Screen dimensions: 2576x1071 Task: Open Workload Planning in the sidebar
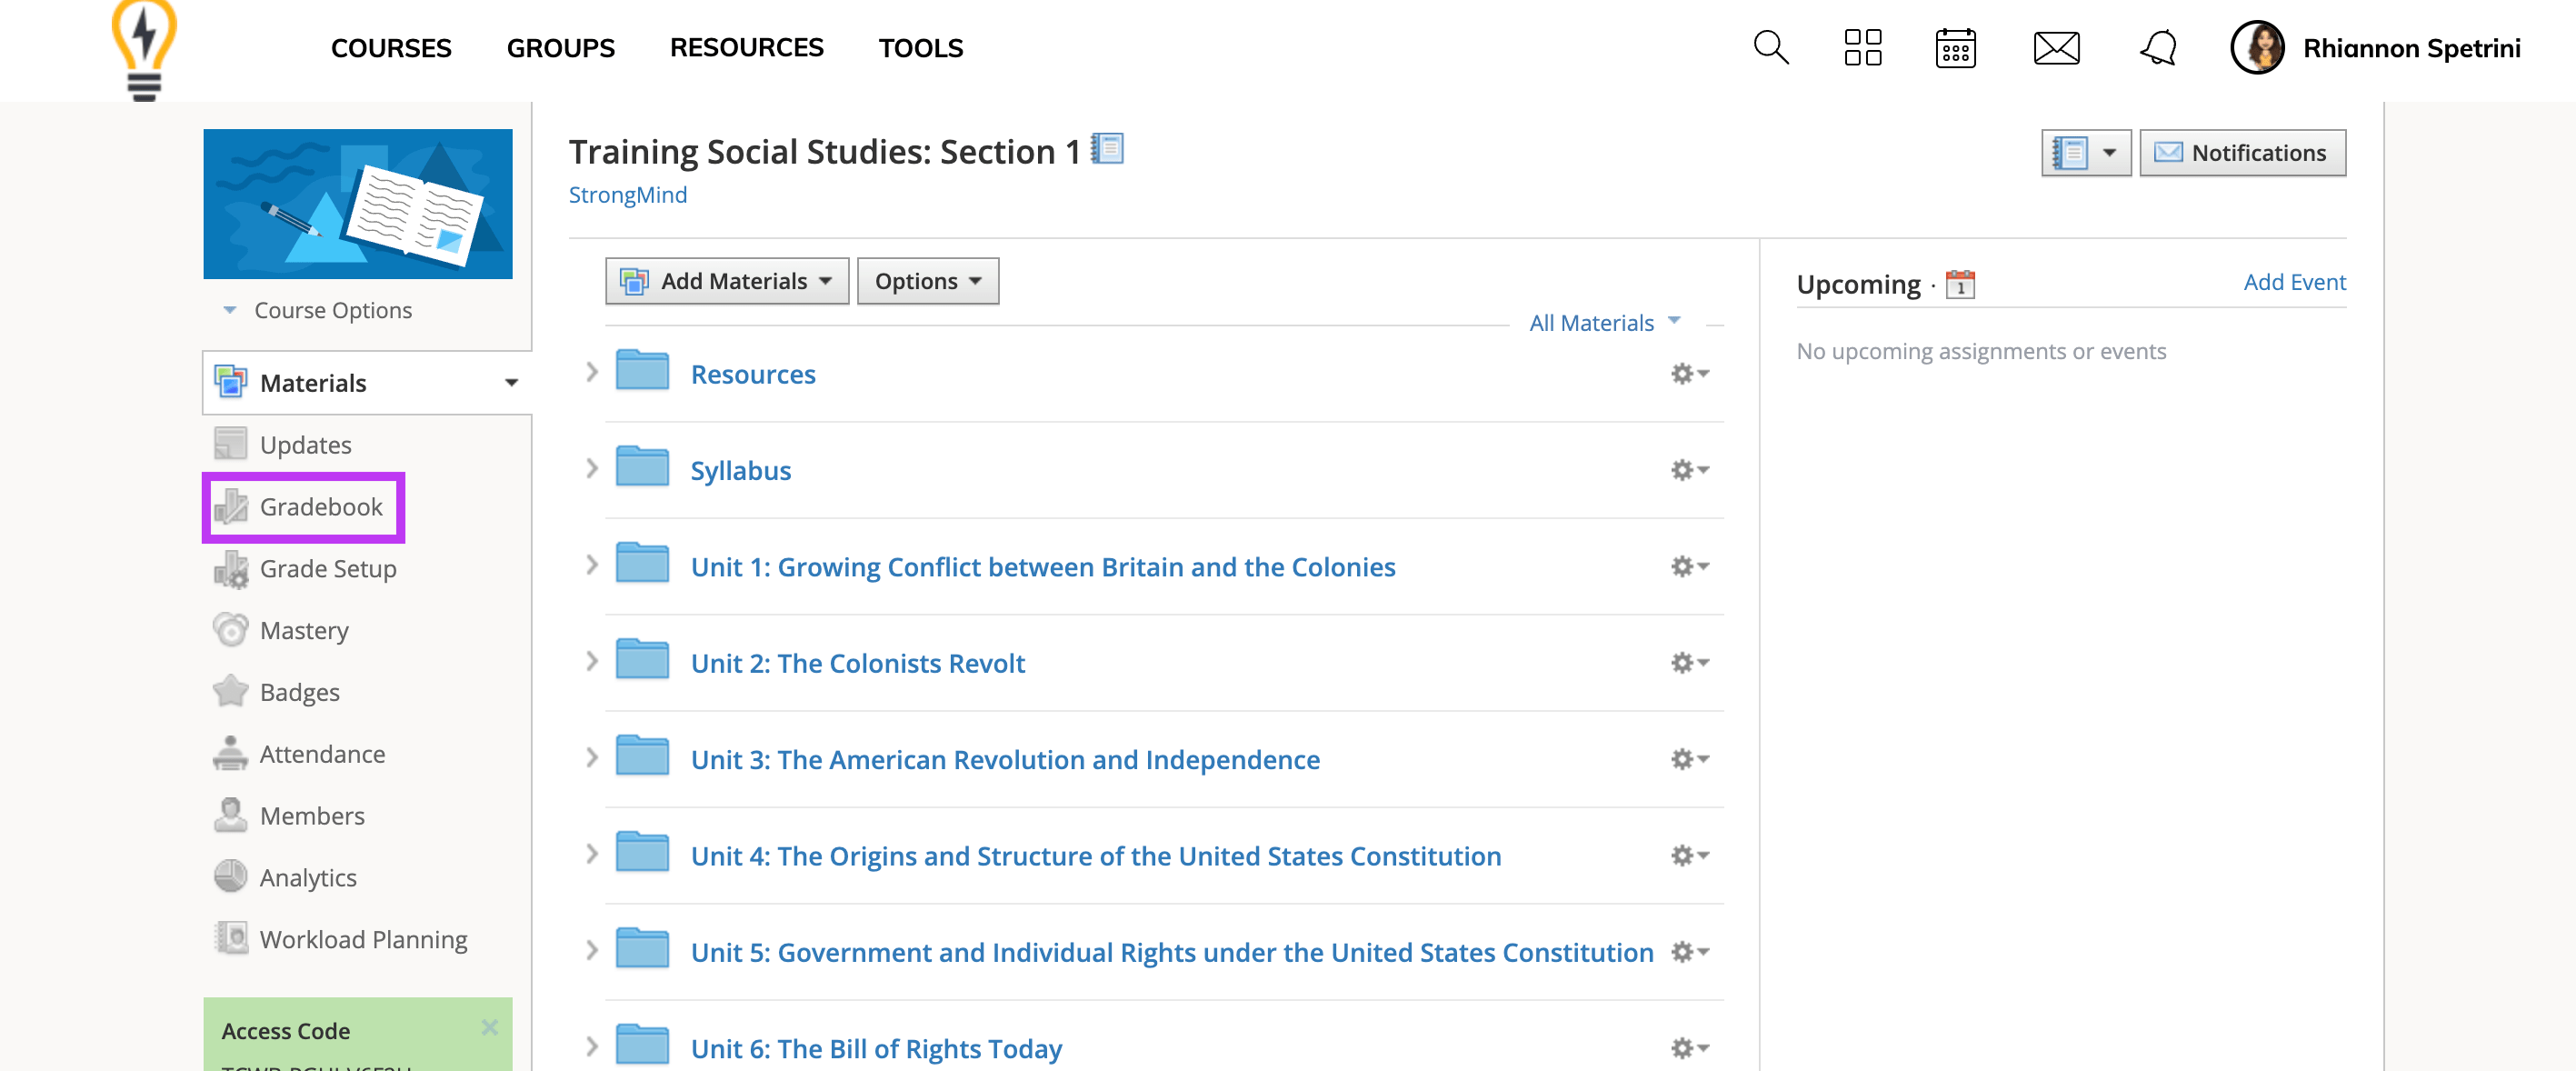pyautogui.click(x=363, y=939)
